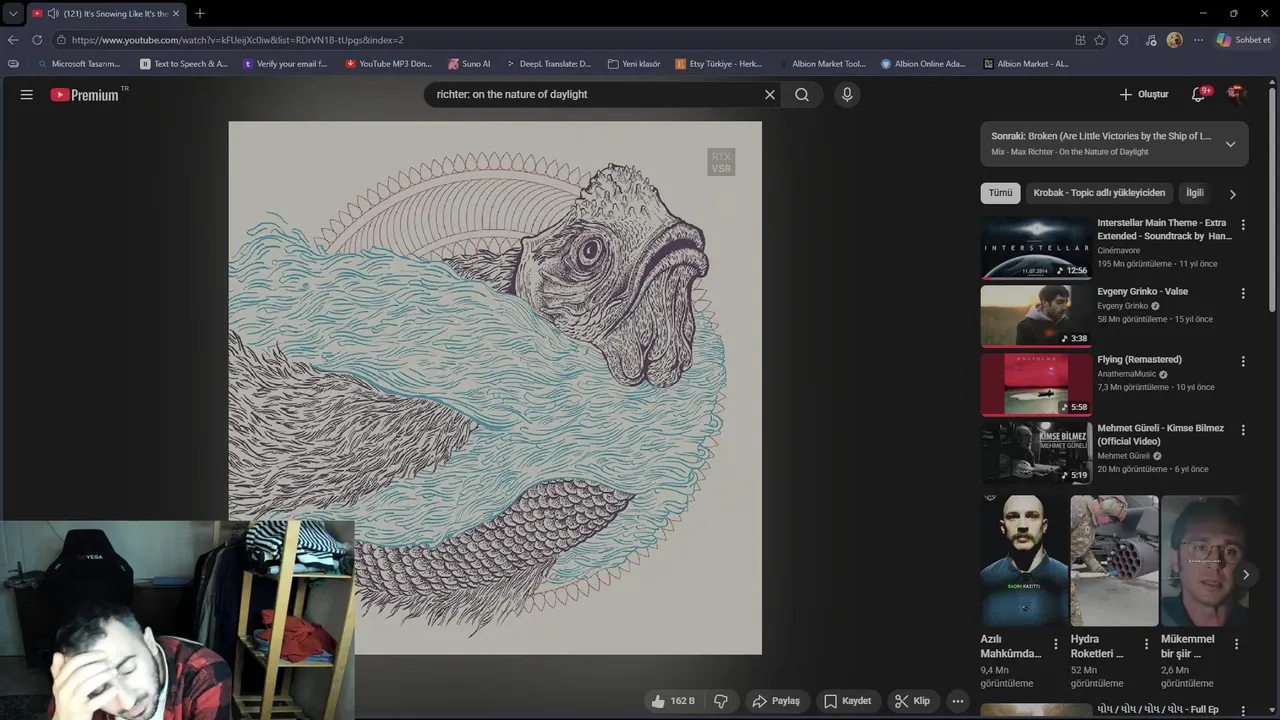Open Interstellar Main Theme video thumbnail

[x=1036, y=248]
